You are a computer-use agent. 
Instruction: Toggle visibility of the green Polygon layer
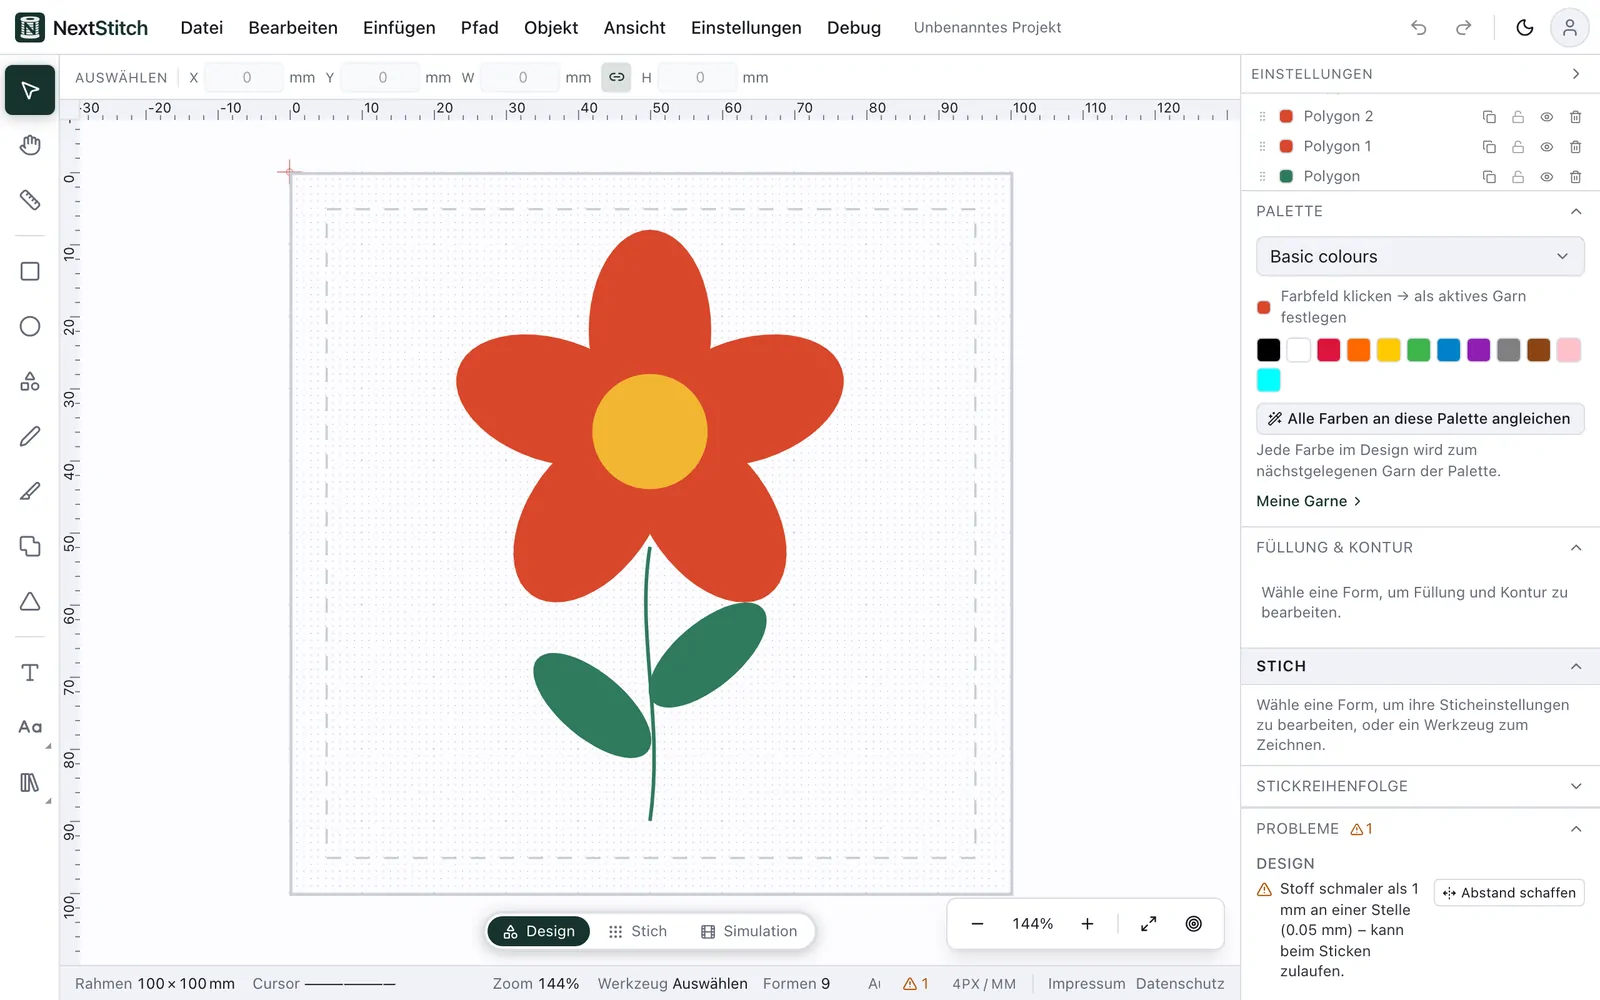pyautogui.click(x=1546, y=177)
